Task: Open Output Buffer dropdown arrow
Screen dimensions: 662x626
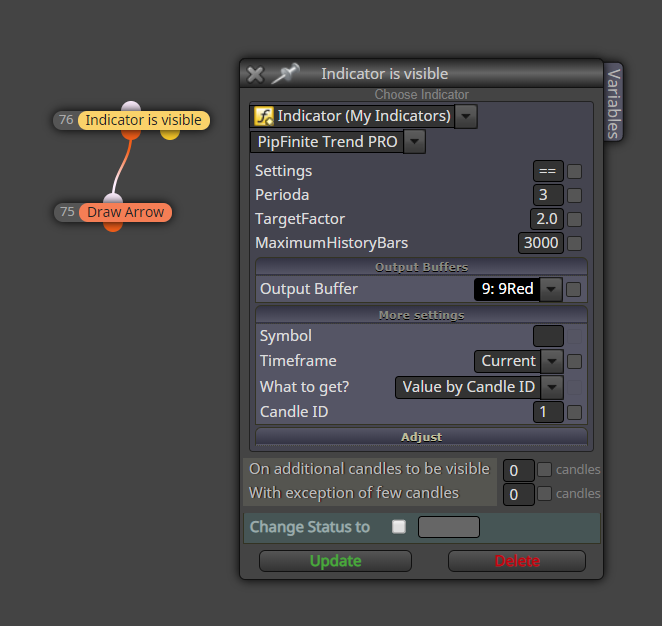Action: tap(551, 289)
